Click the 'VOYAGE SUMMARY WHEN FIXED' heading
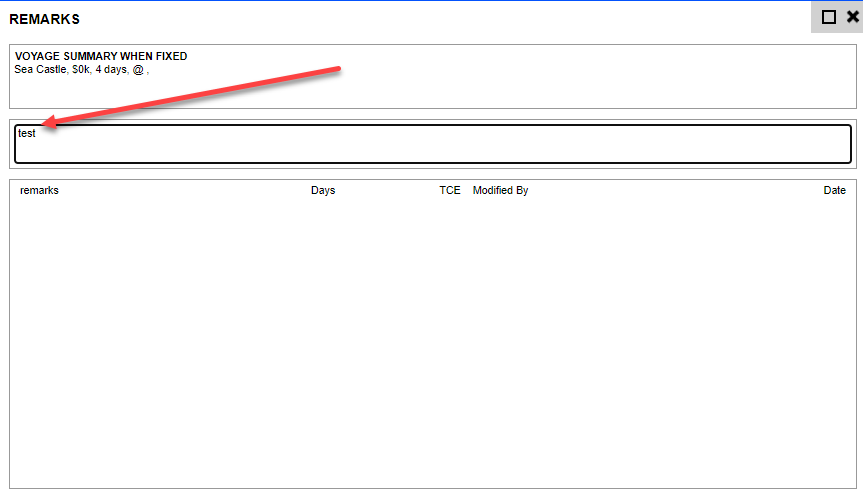Viewport: 863px width, 493px height. [101, 57]
